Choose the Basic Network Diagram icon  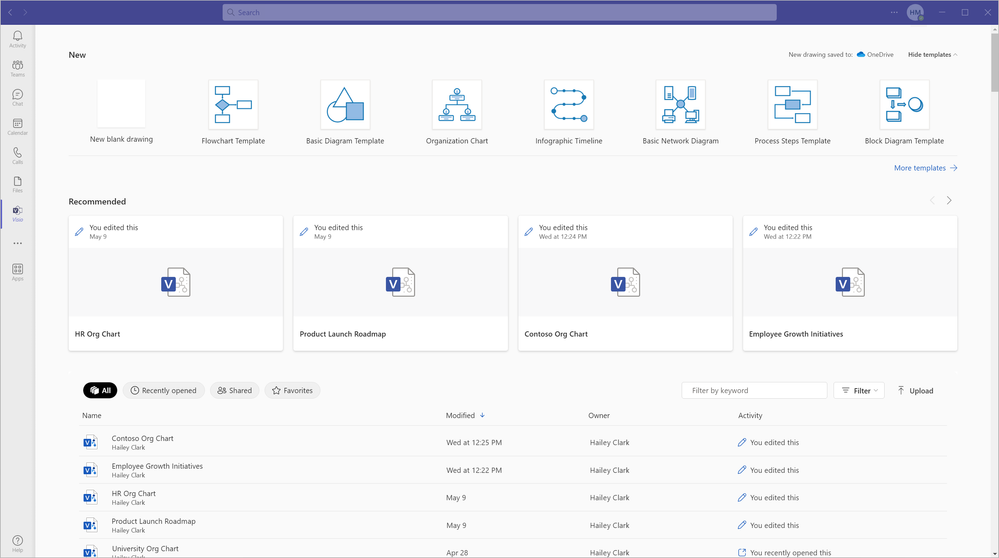coord(680,104)
